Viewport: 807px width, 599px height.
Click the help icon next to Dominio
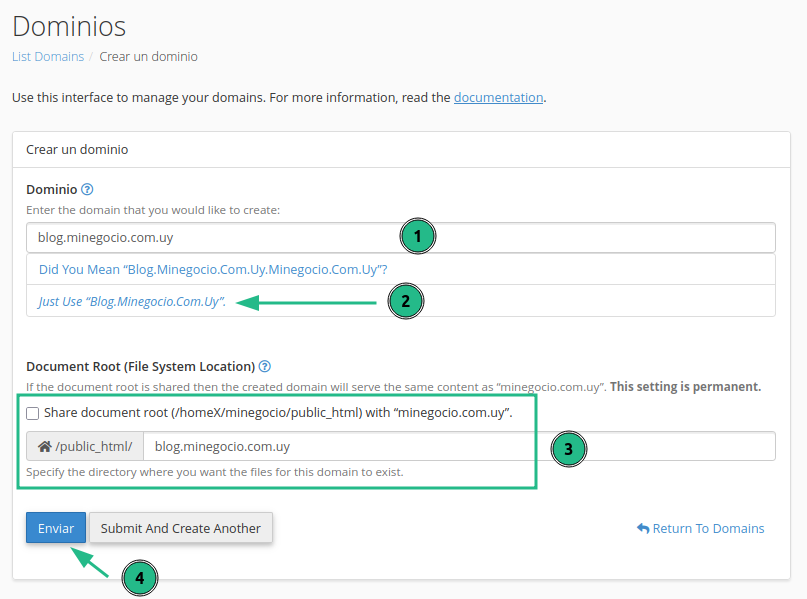pos(87,189)
